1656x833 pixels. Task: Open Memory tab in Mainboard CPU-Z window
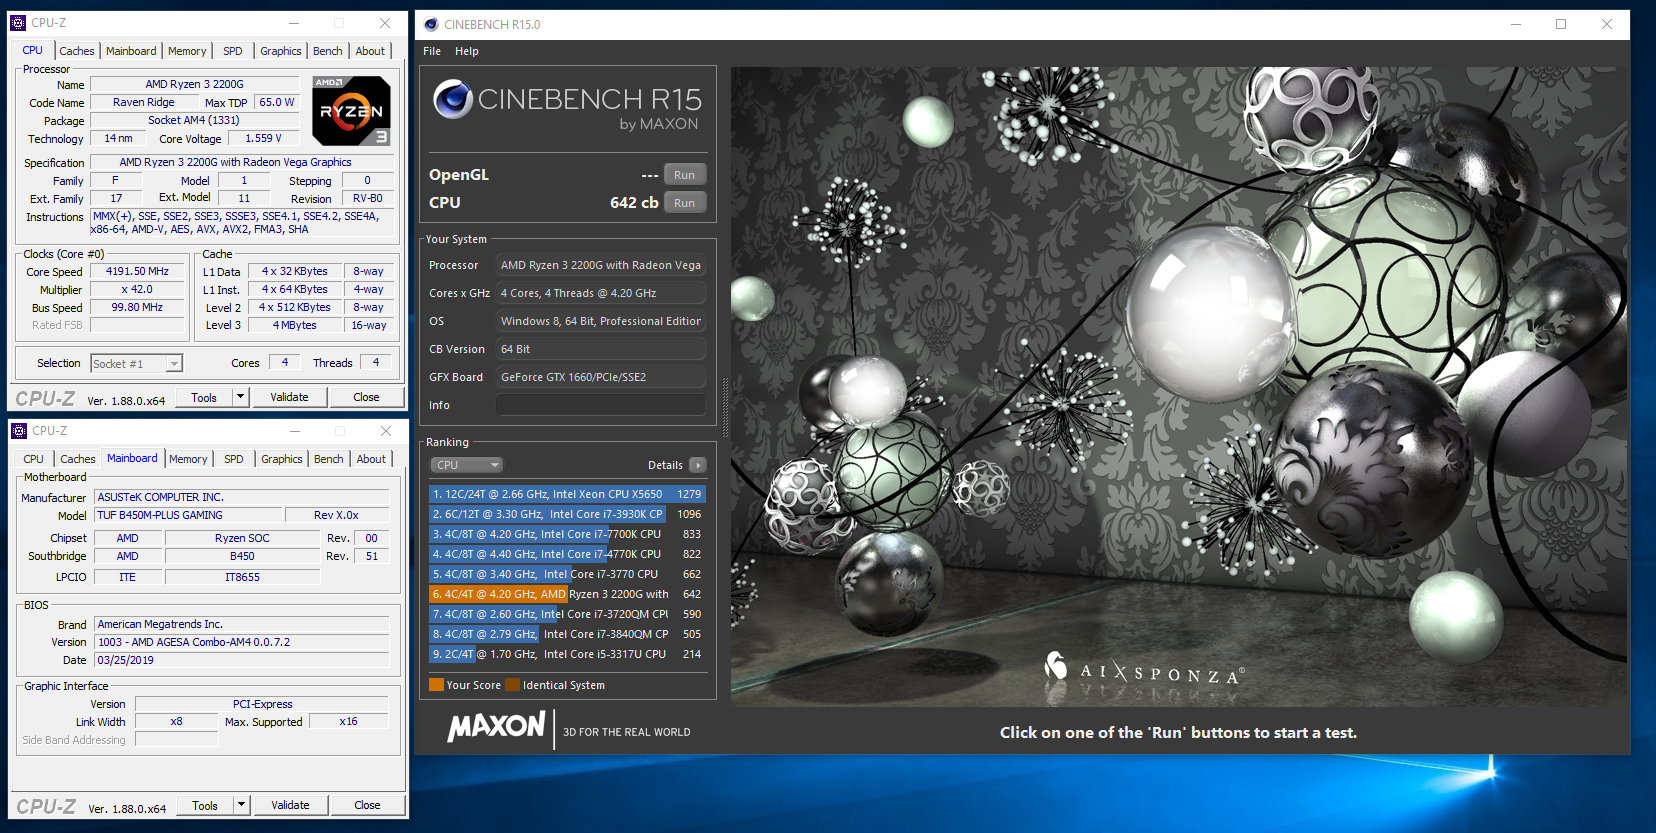188,459
